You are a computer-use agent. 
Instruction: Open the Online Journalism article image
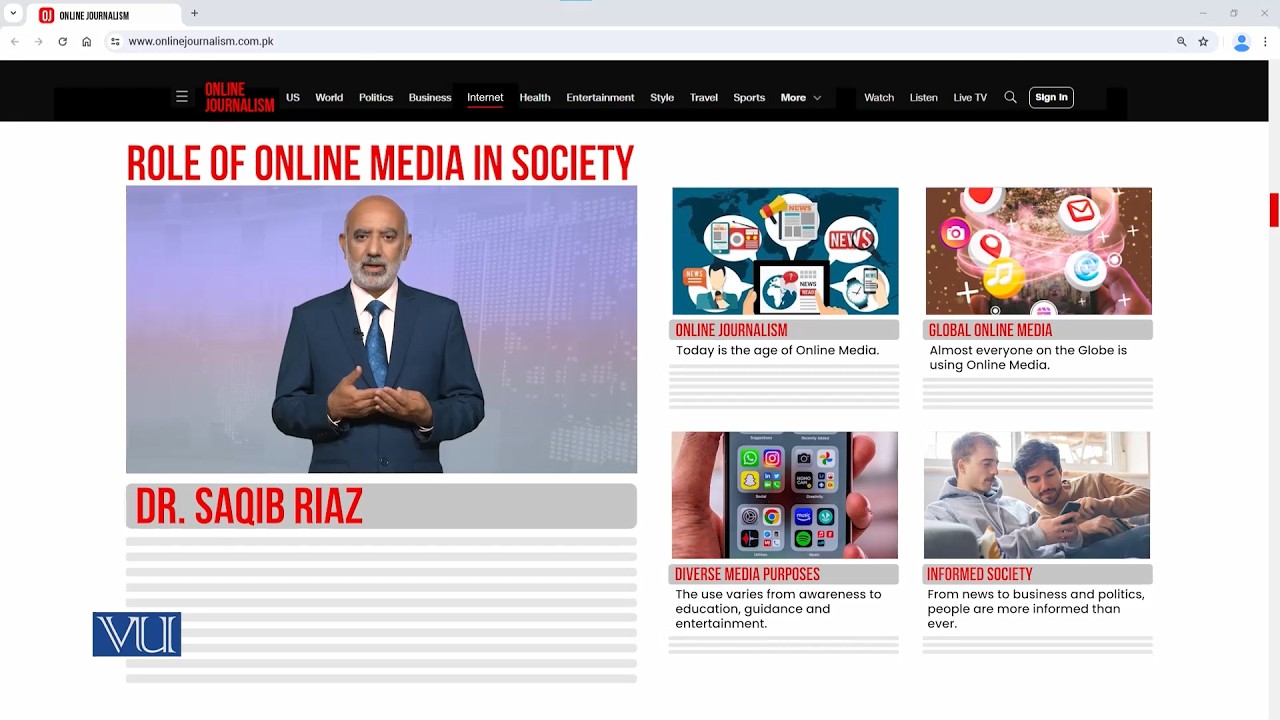click(785, 251)
